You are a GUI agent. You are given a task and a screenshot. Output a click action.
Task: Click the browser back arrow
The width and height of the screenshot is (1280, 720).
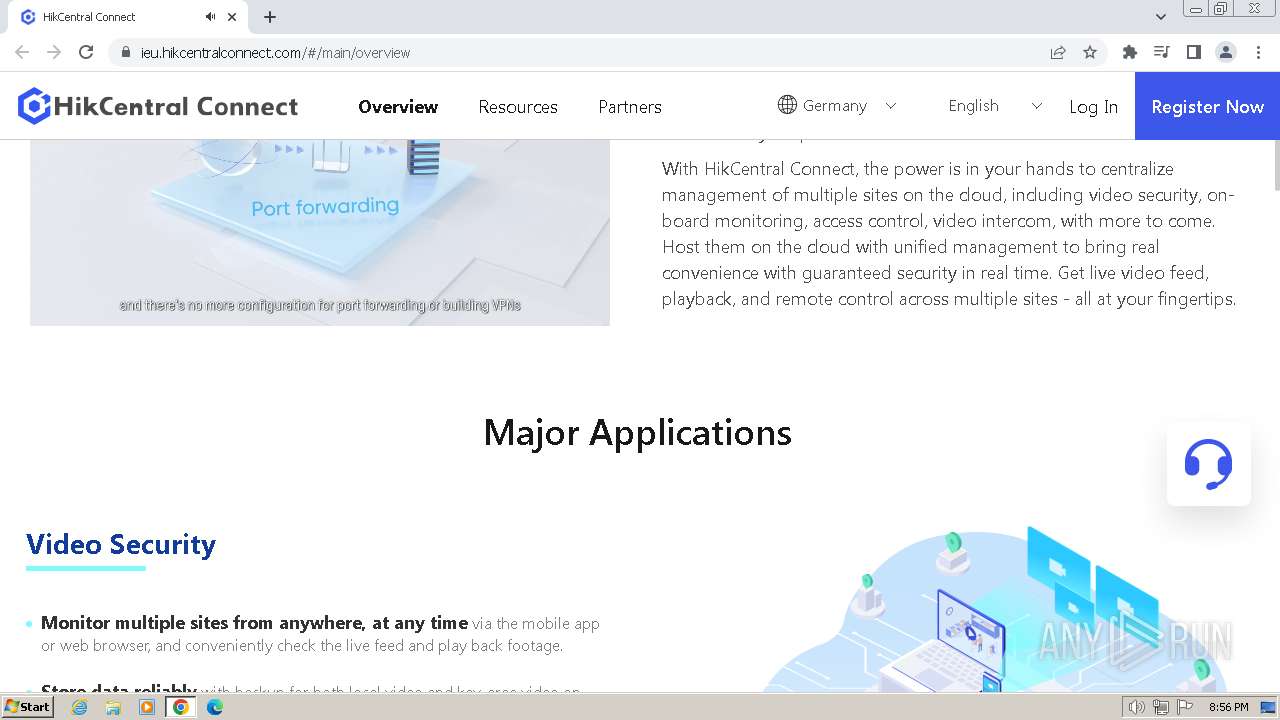(x=22, y=52)
